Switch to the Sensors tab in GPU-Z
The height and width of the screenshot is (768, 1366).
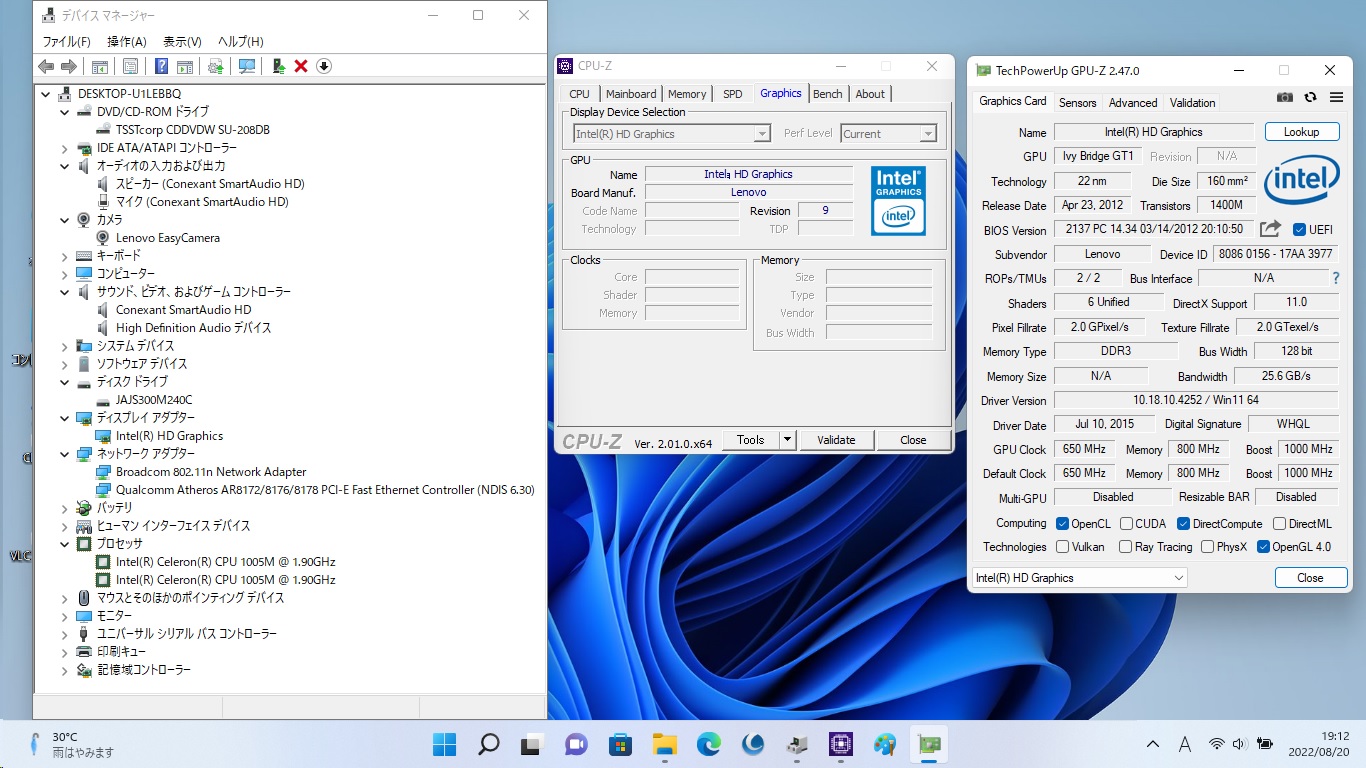[x=1077, y=102]
